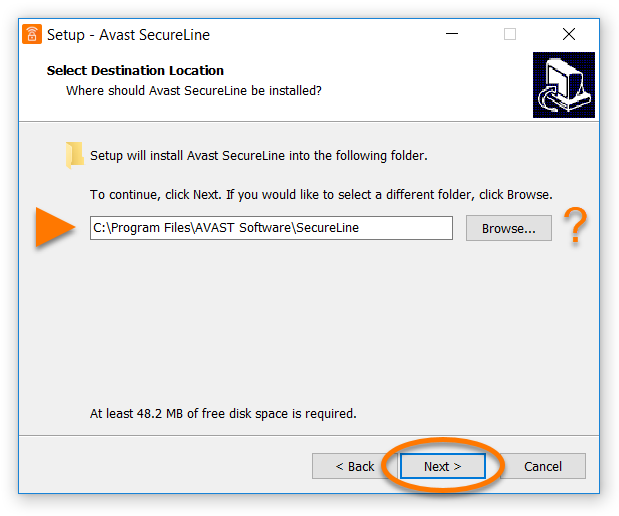Click inside the installation folder path field
This screenshot has width=619, height=516.
click(271, 228)
